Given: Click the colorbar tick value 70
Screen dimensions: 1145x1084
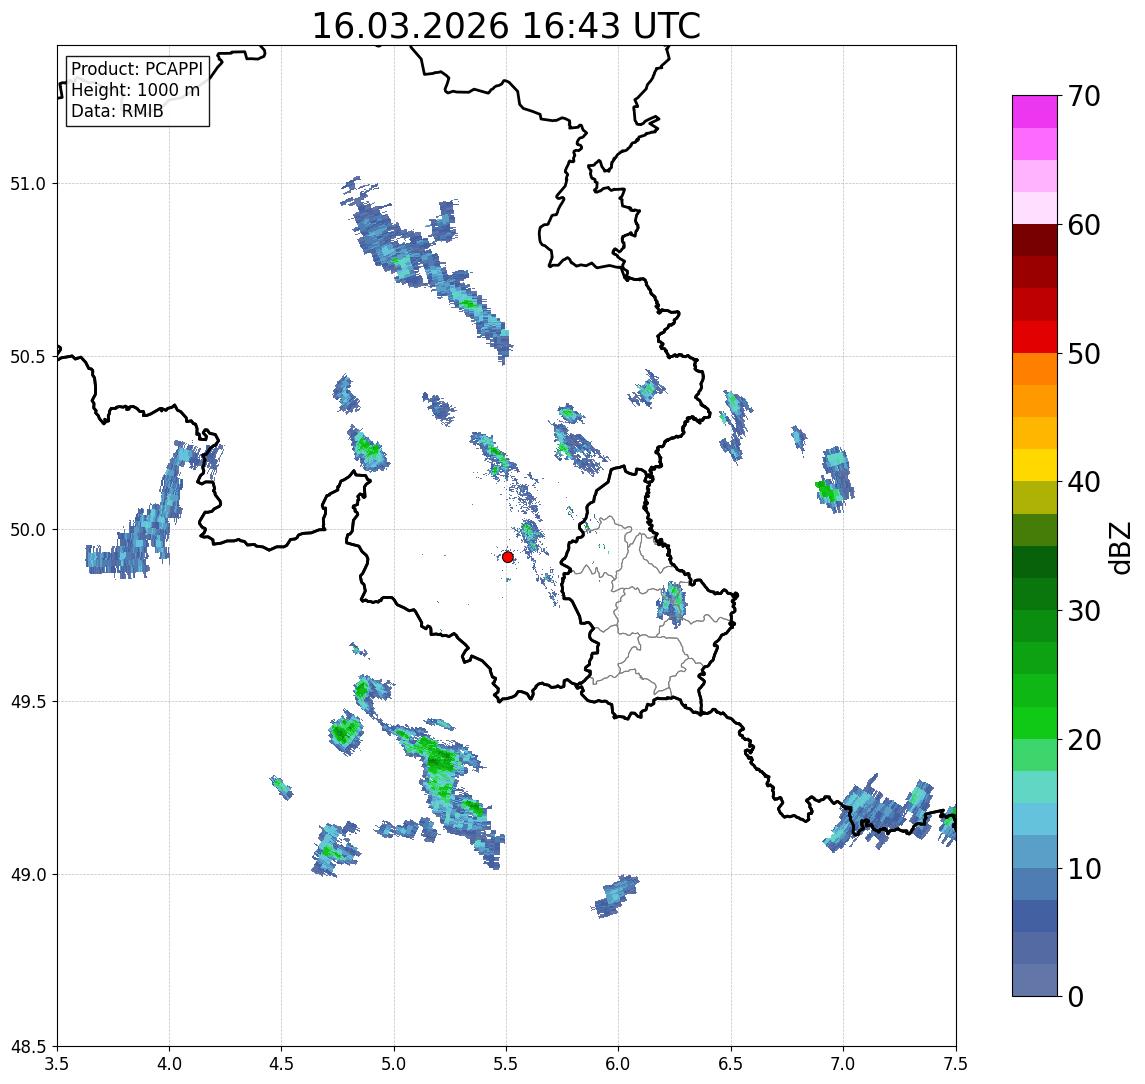Looking at the screenshot, I should 1084,96.
